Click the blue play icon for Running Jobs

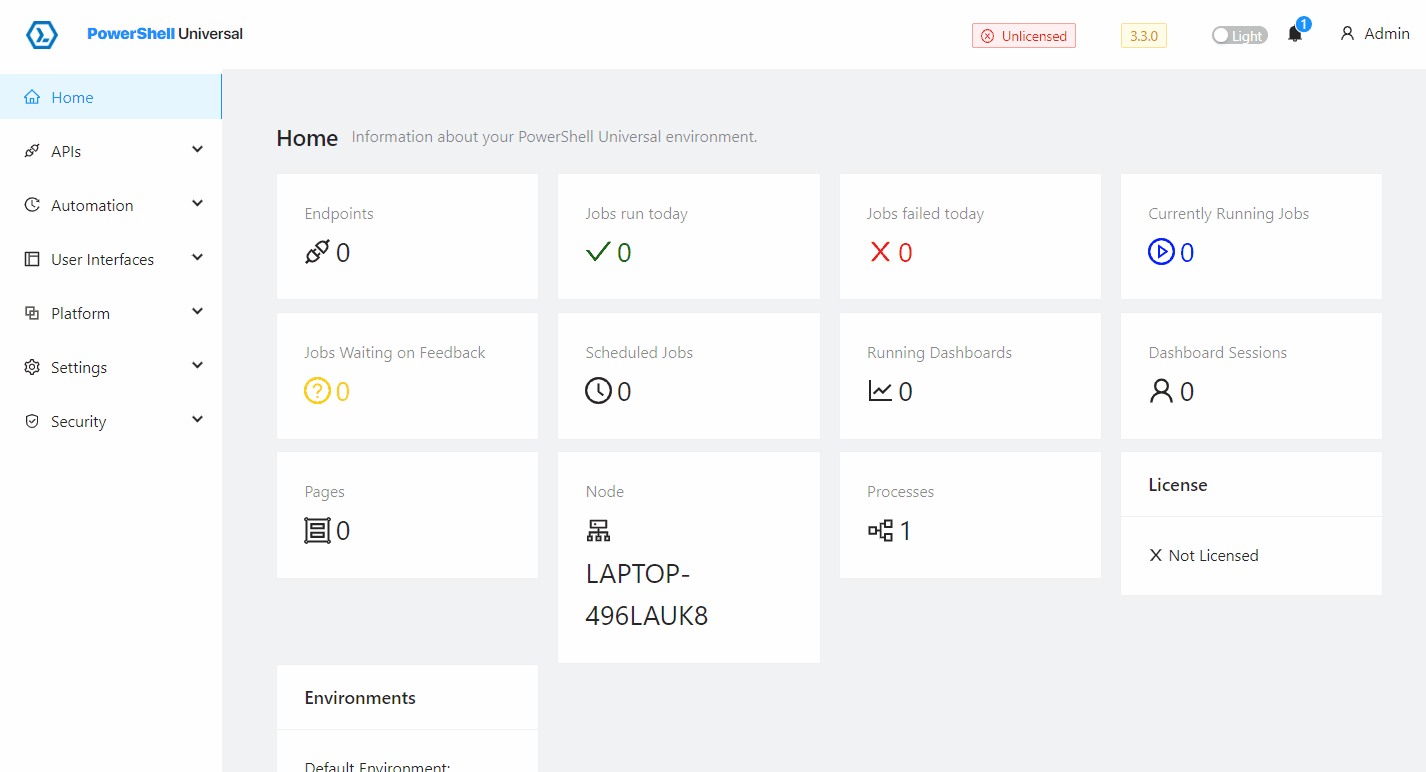tap(1161, 253)
